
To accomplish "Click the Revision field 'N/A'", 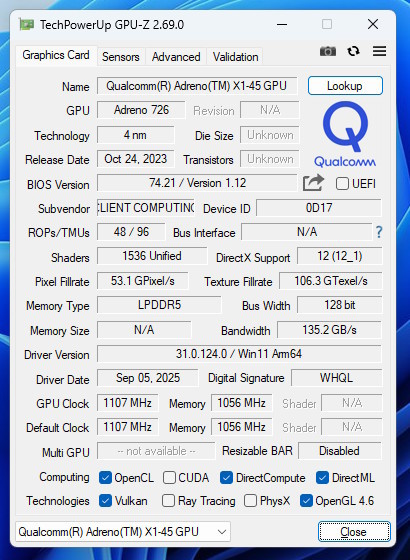I will point(270,110).
